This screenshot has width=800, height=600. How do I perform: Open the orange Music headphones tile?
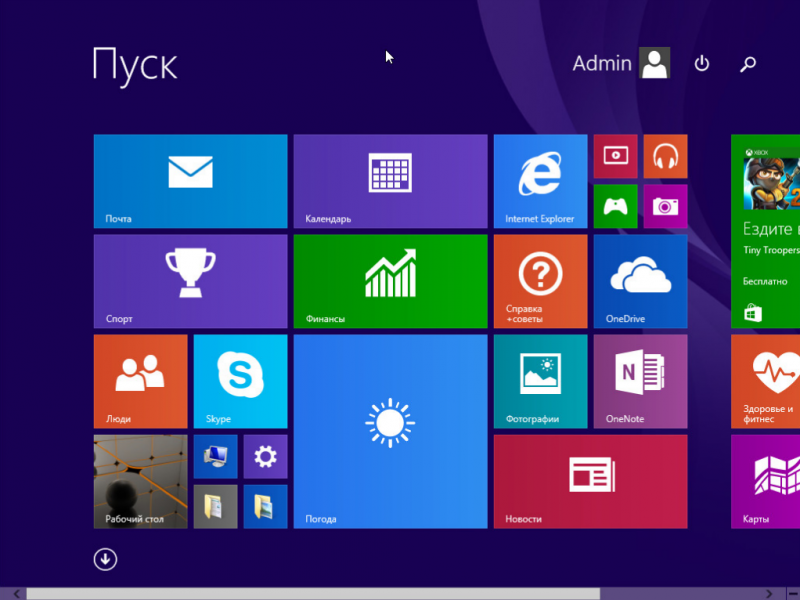pos(665,156)
